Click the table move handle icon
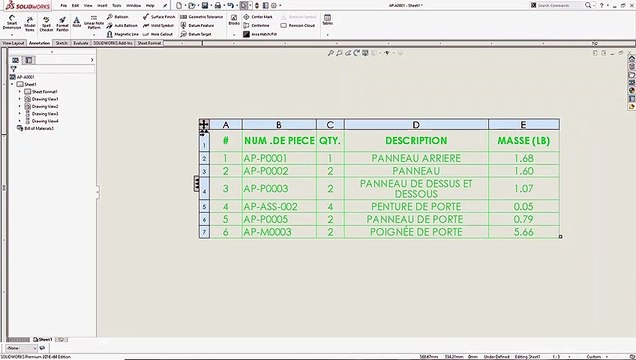 coord(204,124)
